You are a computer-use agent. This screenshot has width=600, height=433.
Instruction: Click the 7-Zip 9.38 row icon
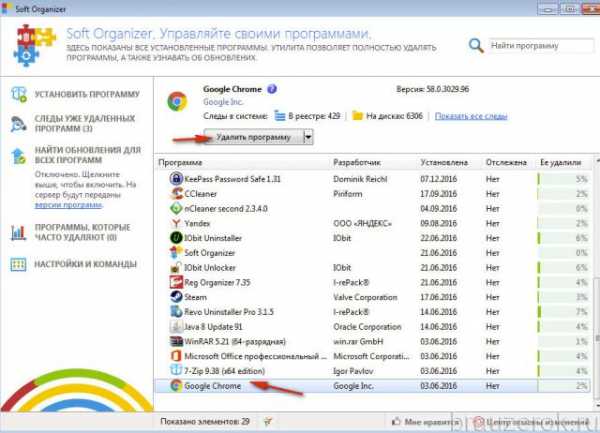(176, 371)
